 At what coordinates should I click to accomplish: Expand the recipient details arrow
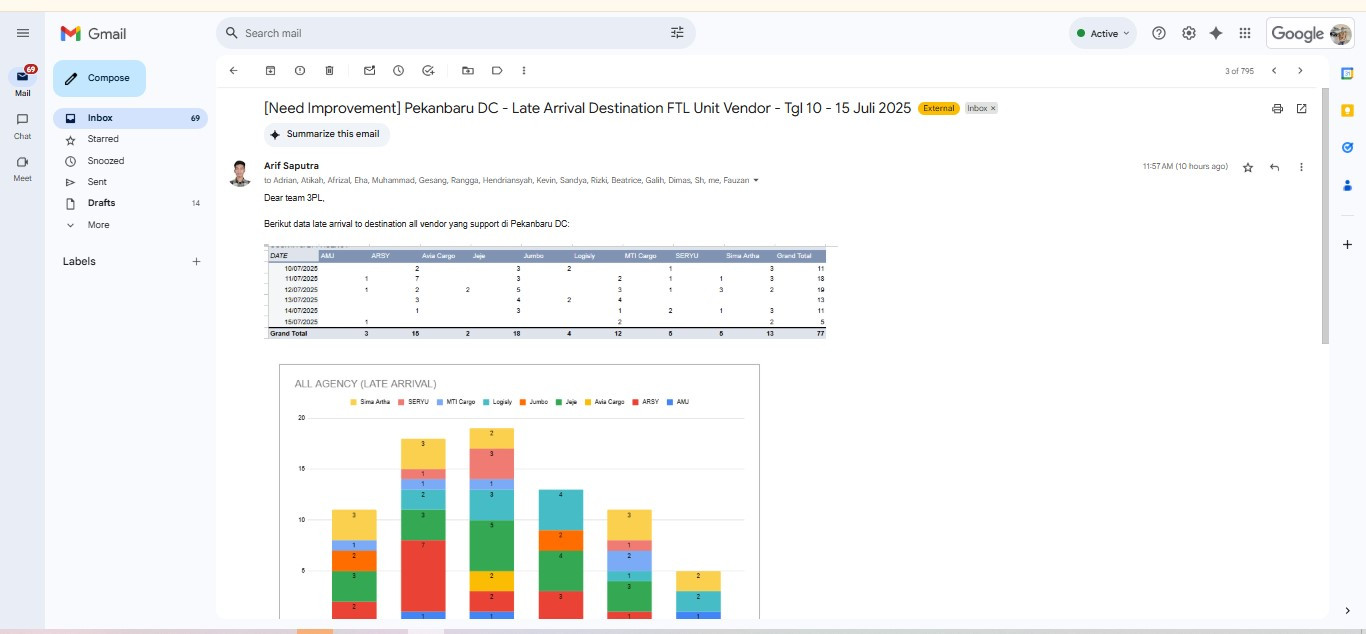point(756,181)
